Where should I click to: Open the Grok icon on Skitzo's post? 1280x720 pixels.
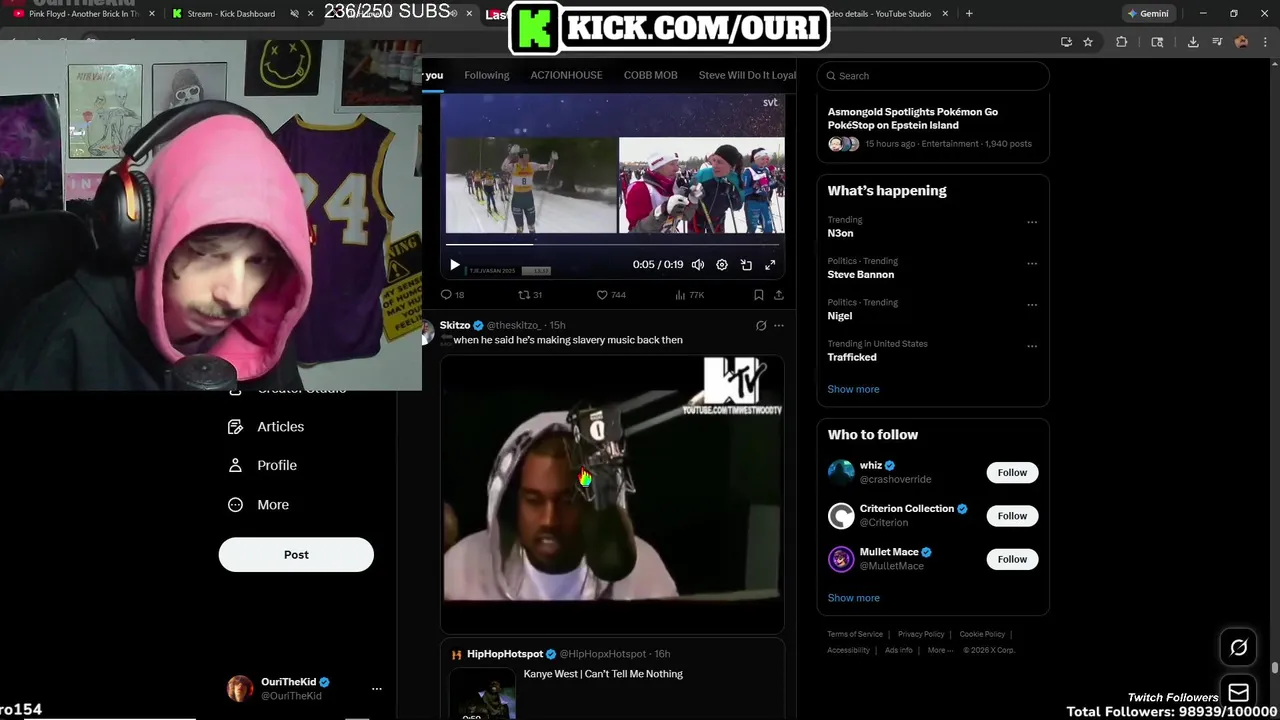[x=761, y=326]
